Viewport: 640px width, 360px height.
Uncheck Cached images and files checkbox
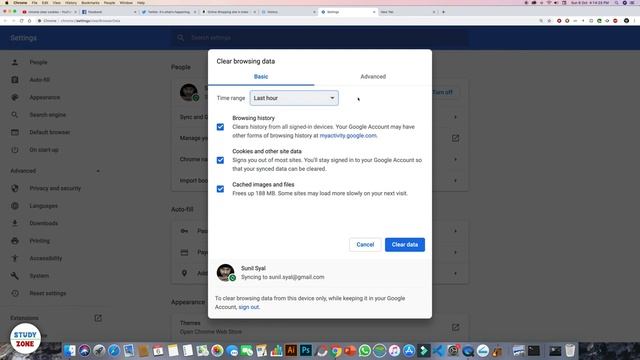[220, 189]
